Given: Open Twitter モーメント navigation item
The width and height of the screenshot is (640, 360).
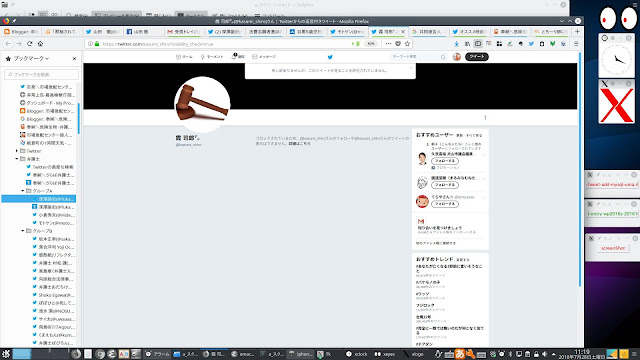Looking at the screenshot, I should (212, 57).
